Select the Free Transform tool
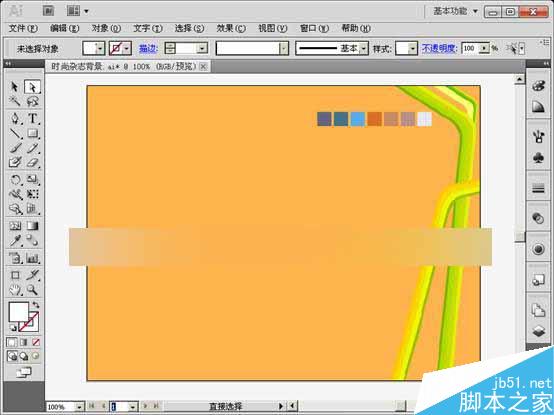This screenshot has height=415, width=554. pyautogui.click(x=32, y=195)
